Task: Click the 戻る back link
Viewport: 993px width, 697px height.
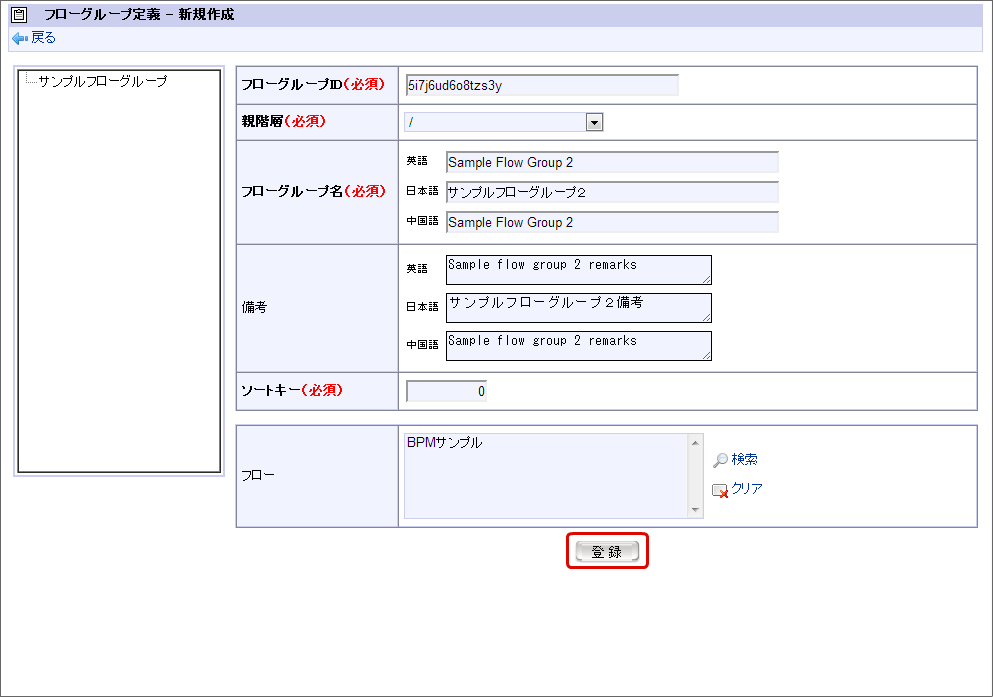Action: (x=43, y=38)
